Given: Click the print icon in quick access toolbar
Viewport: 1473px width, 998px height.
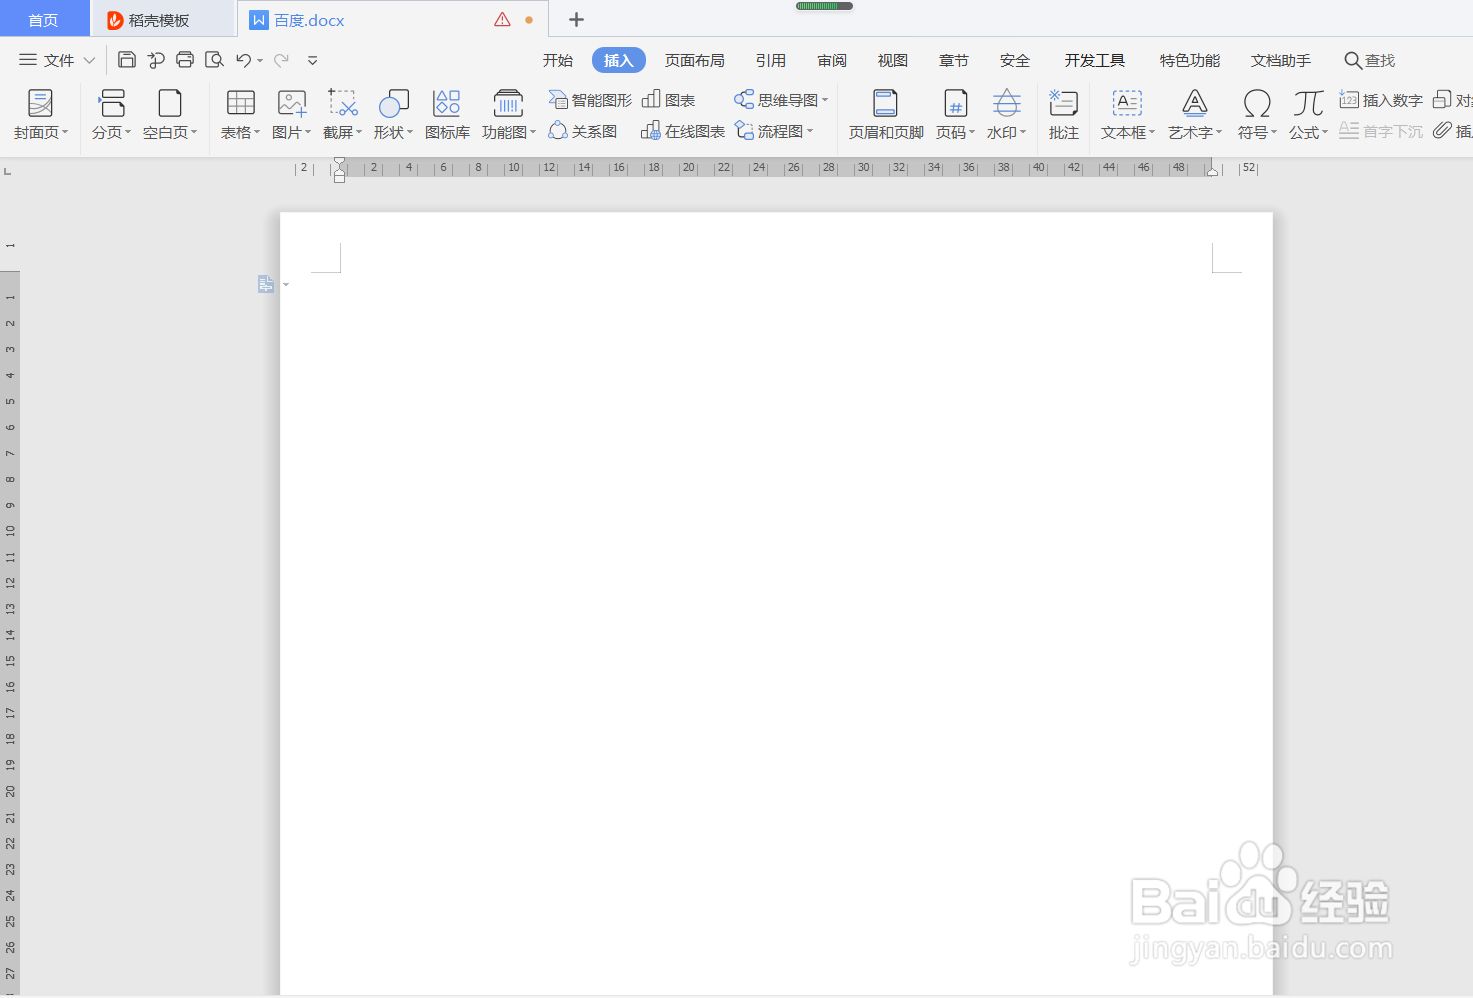Looking at the screenshot, I should tap(185, 60).
